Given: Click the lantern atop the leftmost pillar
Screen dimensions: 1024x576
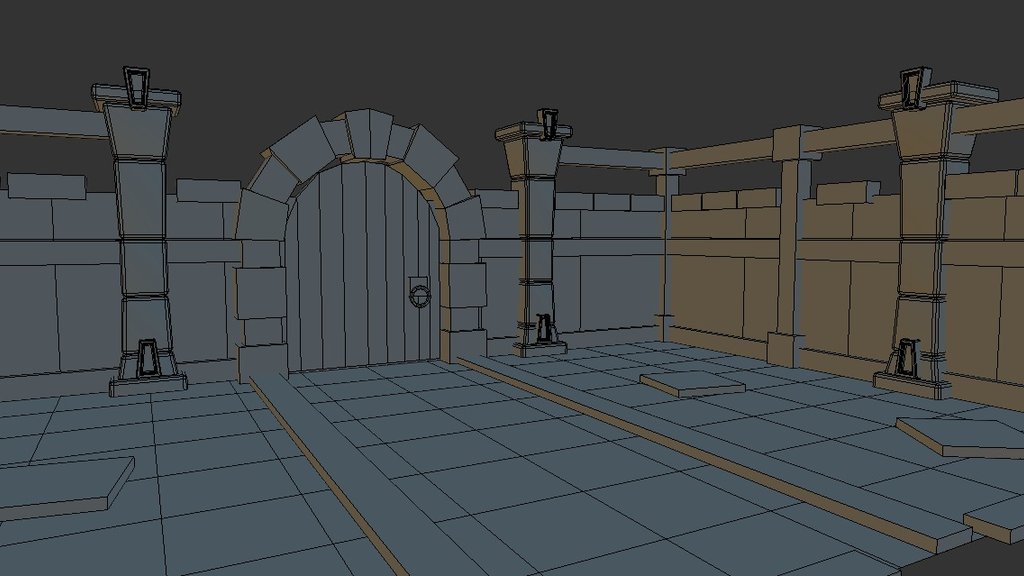Looking at the screenshot, I should [136, 86].
